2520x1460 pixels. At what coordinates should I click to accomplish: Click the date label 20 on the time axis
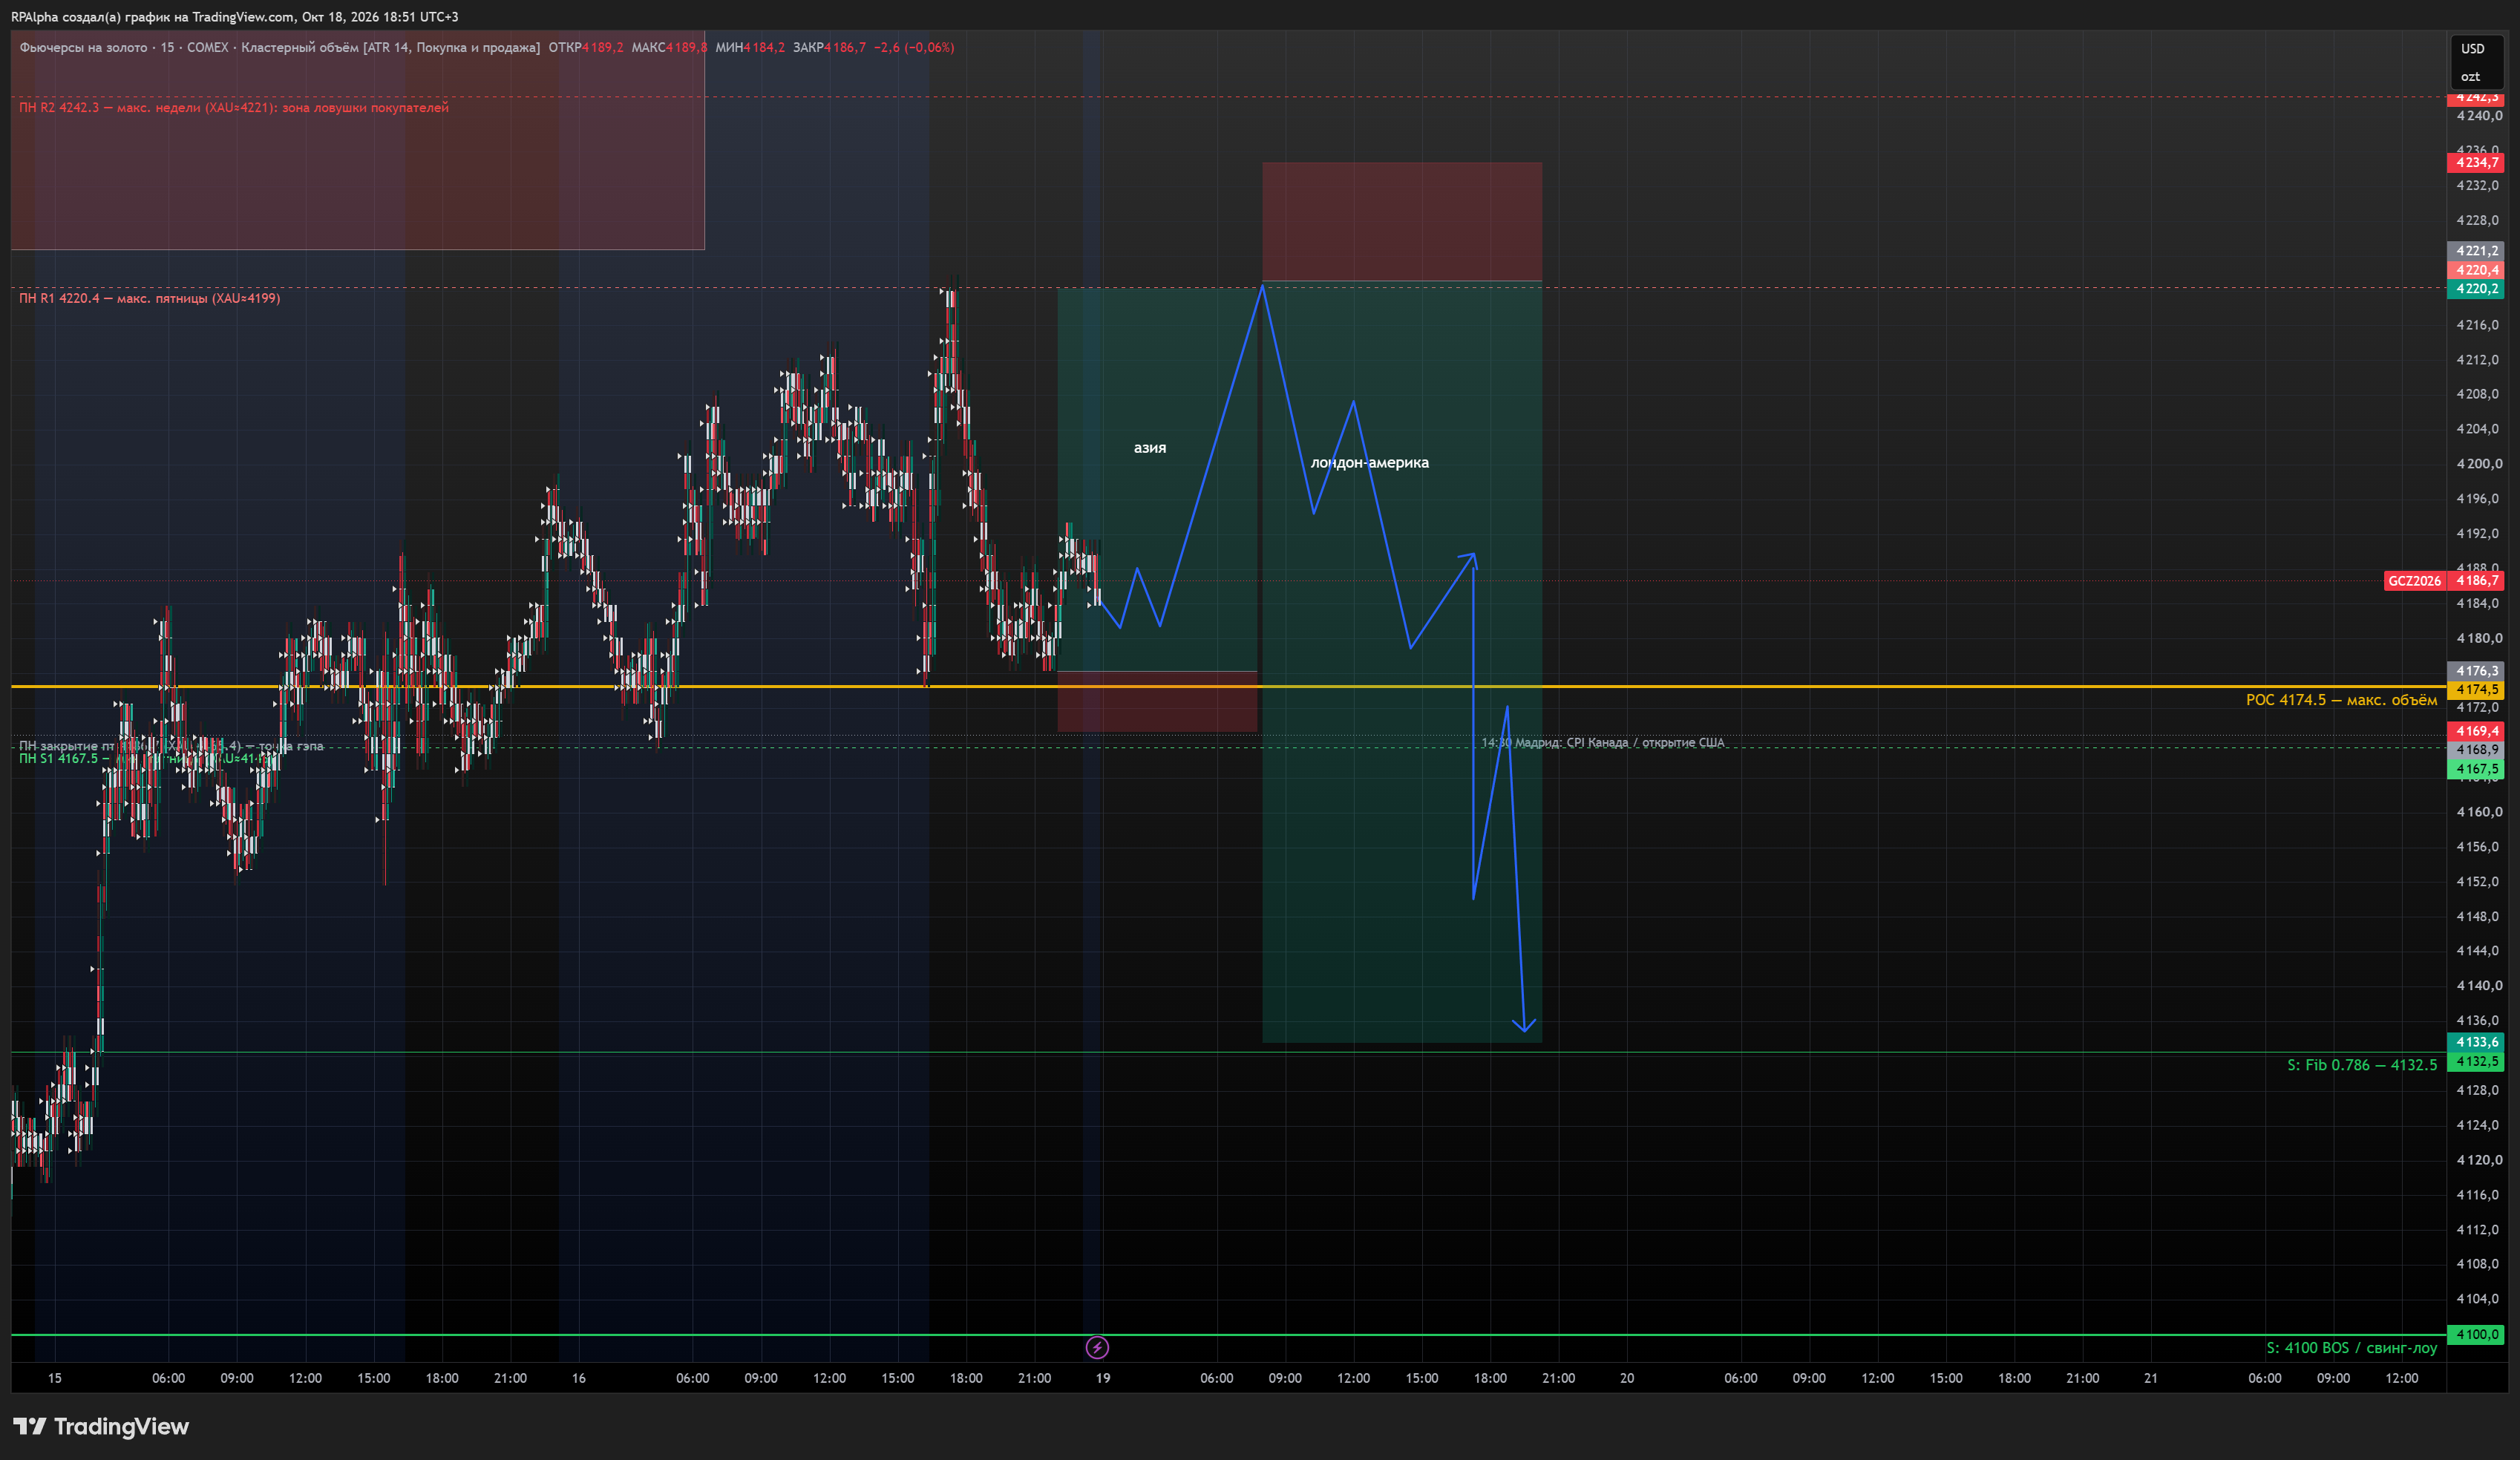(1627, 1378)
